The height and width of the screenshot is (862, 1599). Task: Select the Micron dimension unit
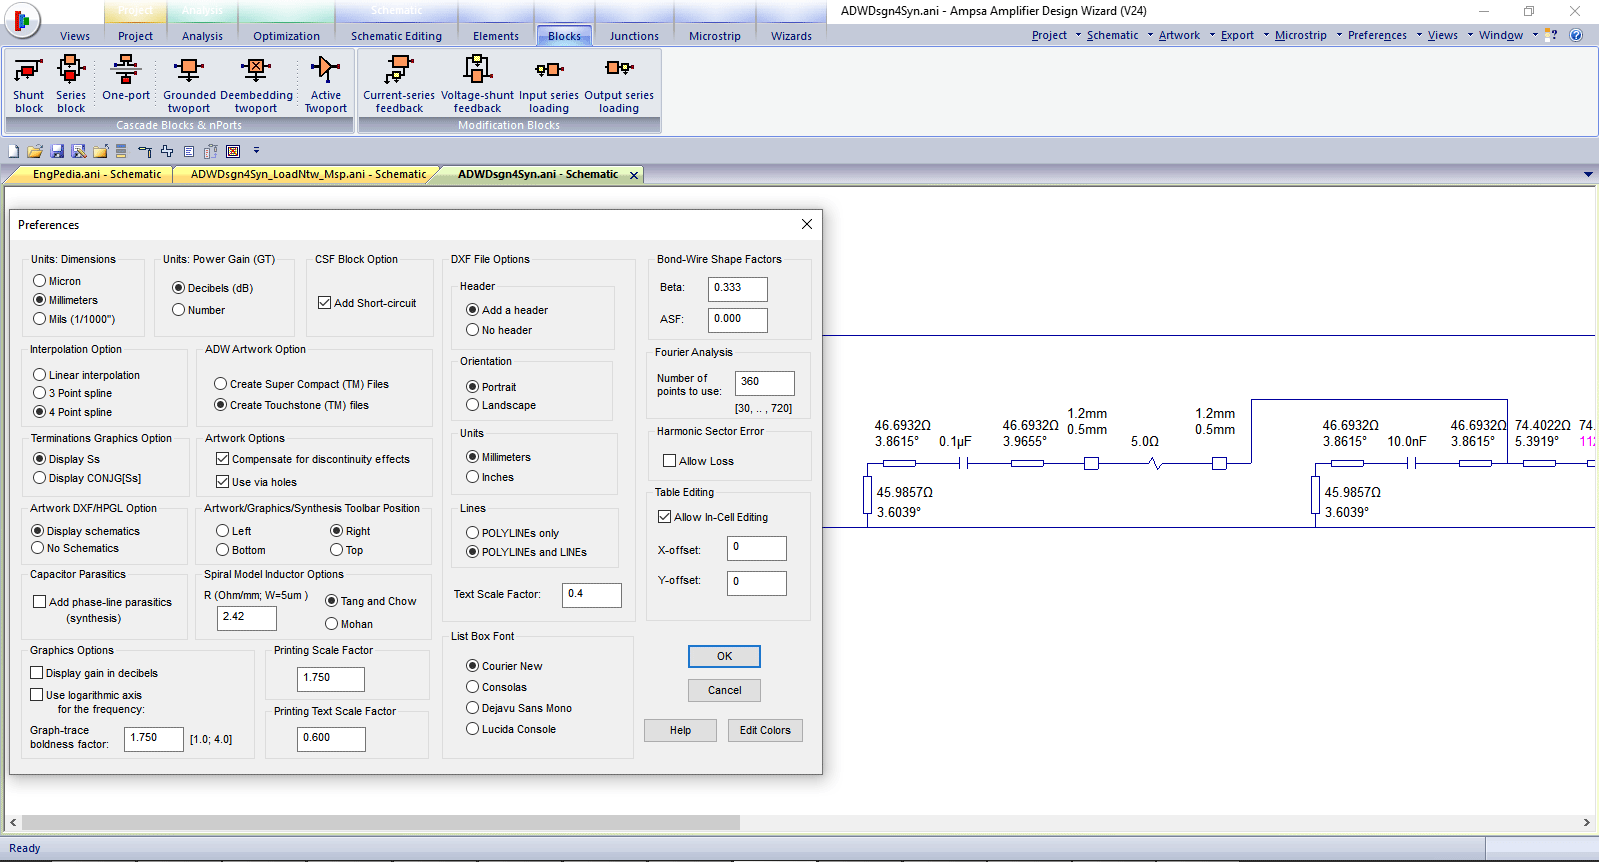coord(40,281)
